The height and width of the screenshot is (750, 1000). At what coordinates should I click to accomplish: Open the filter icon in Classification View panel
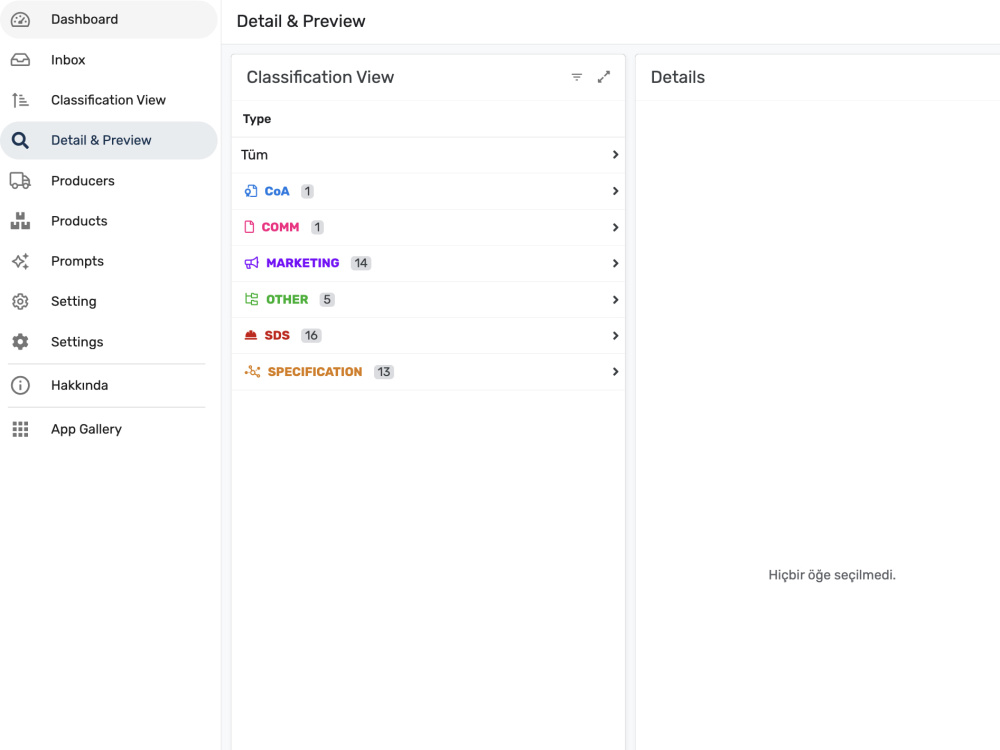tap(577, 77)
